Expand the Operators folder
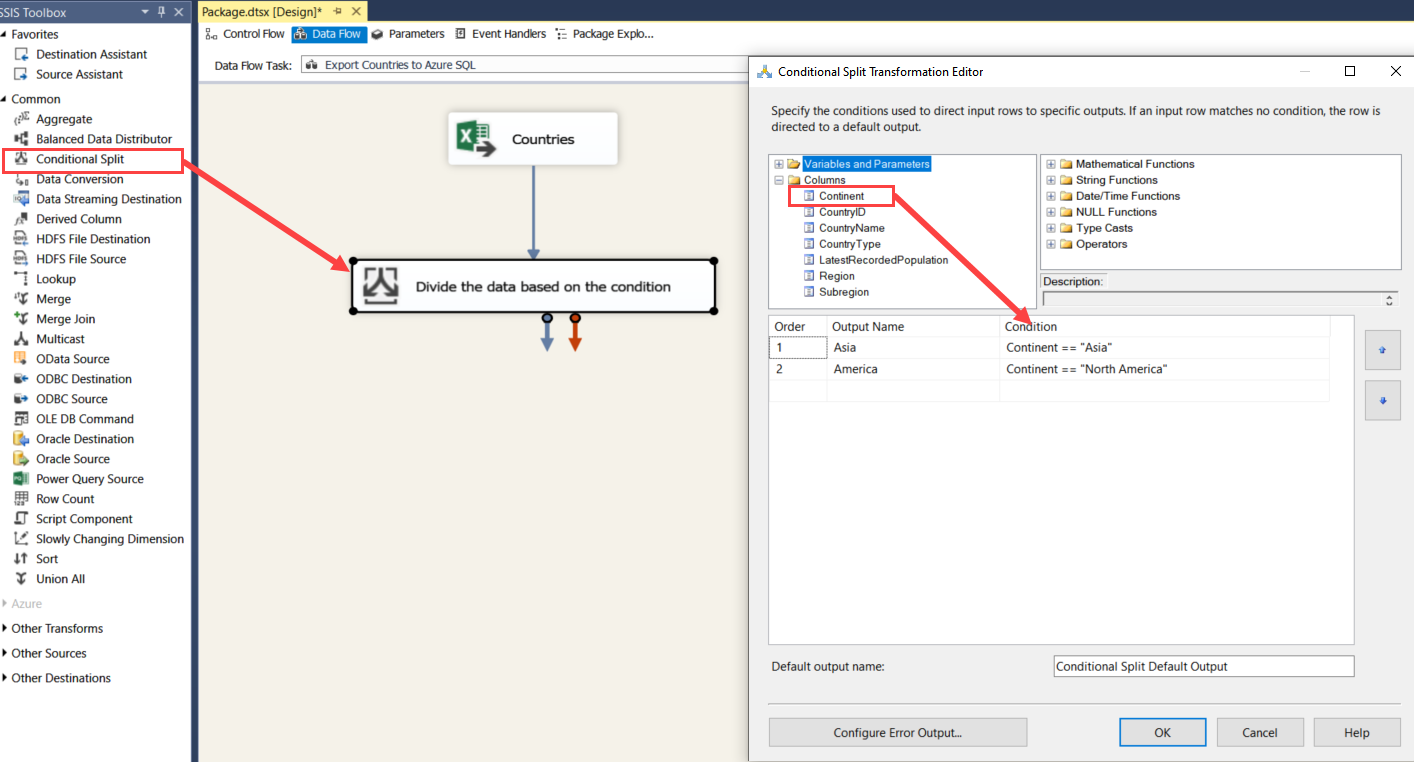The height and width of the screenshot is (762, 1414). pos(1051,244)
